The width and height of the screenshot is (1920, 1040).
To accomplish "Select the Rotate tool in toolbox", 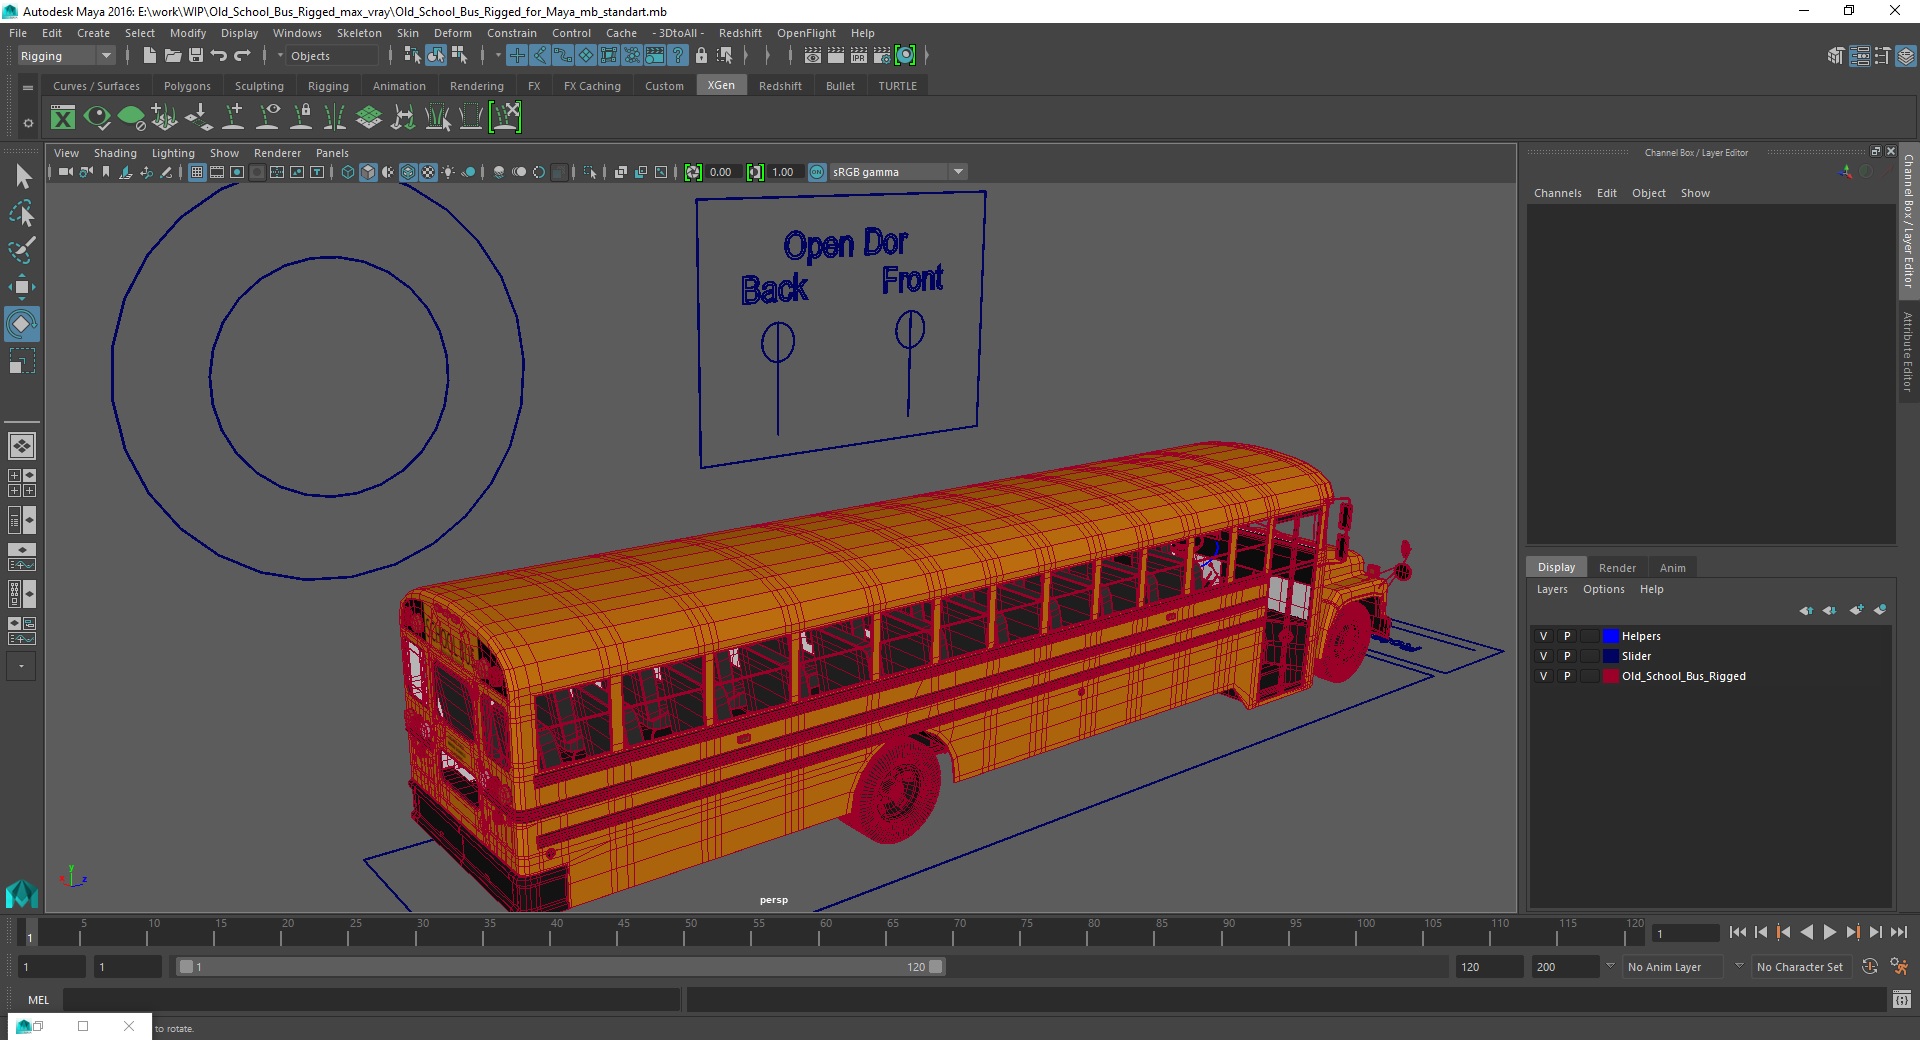I will point(22,324).
